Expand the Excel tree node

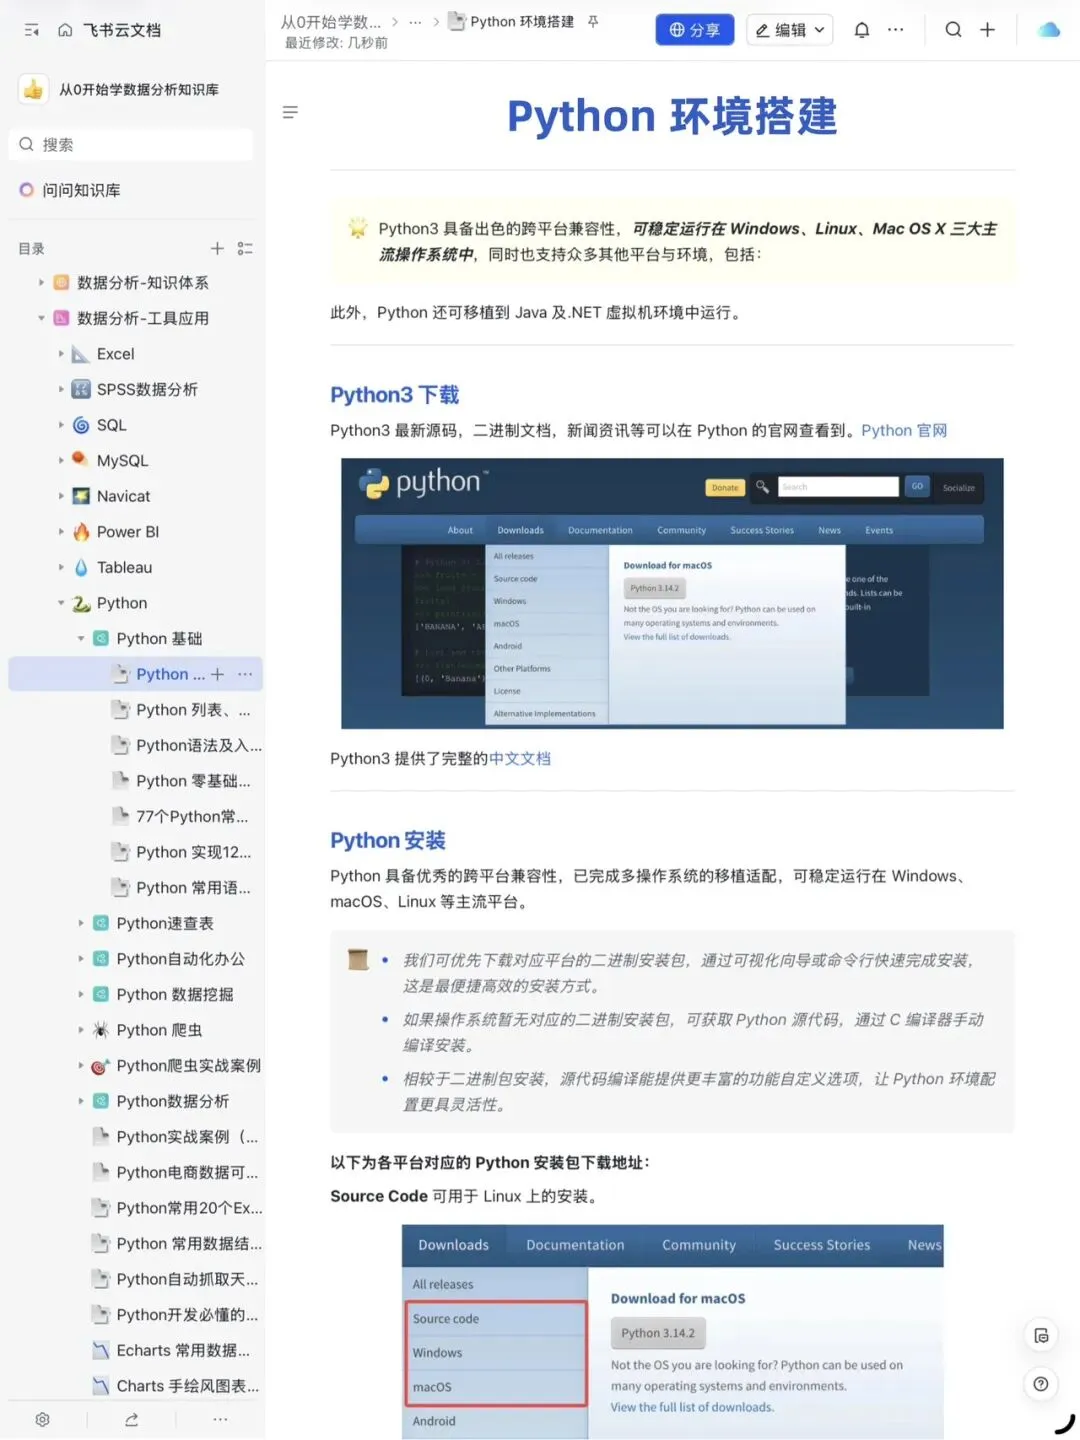point(61,354)
